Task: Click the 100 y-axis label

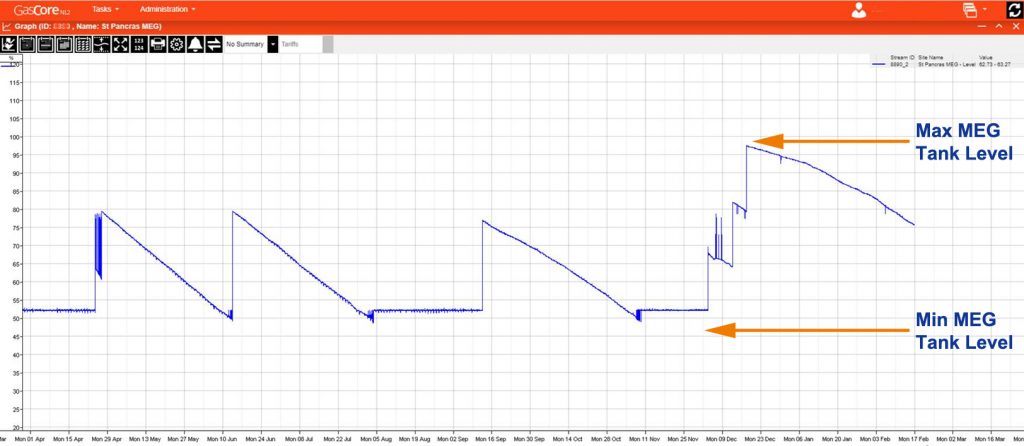Action: (13, 137)
